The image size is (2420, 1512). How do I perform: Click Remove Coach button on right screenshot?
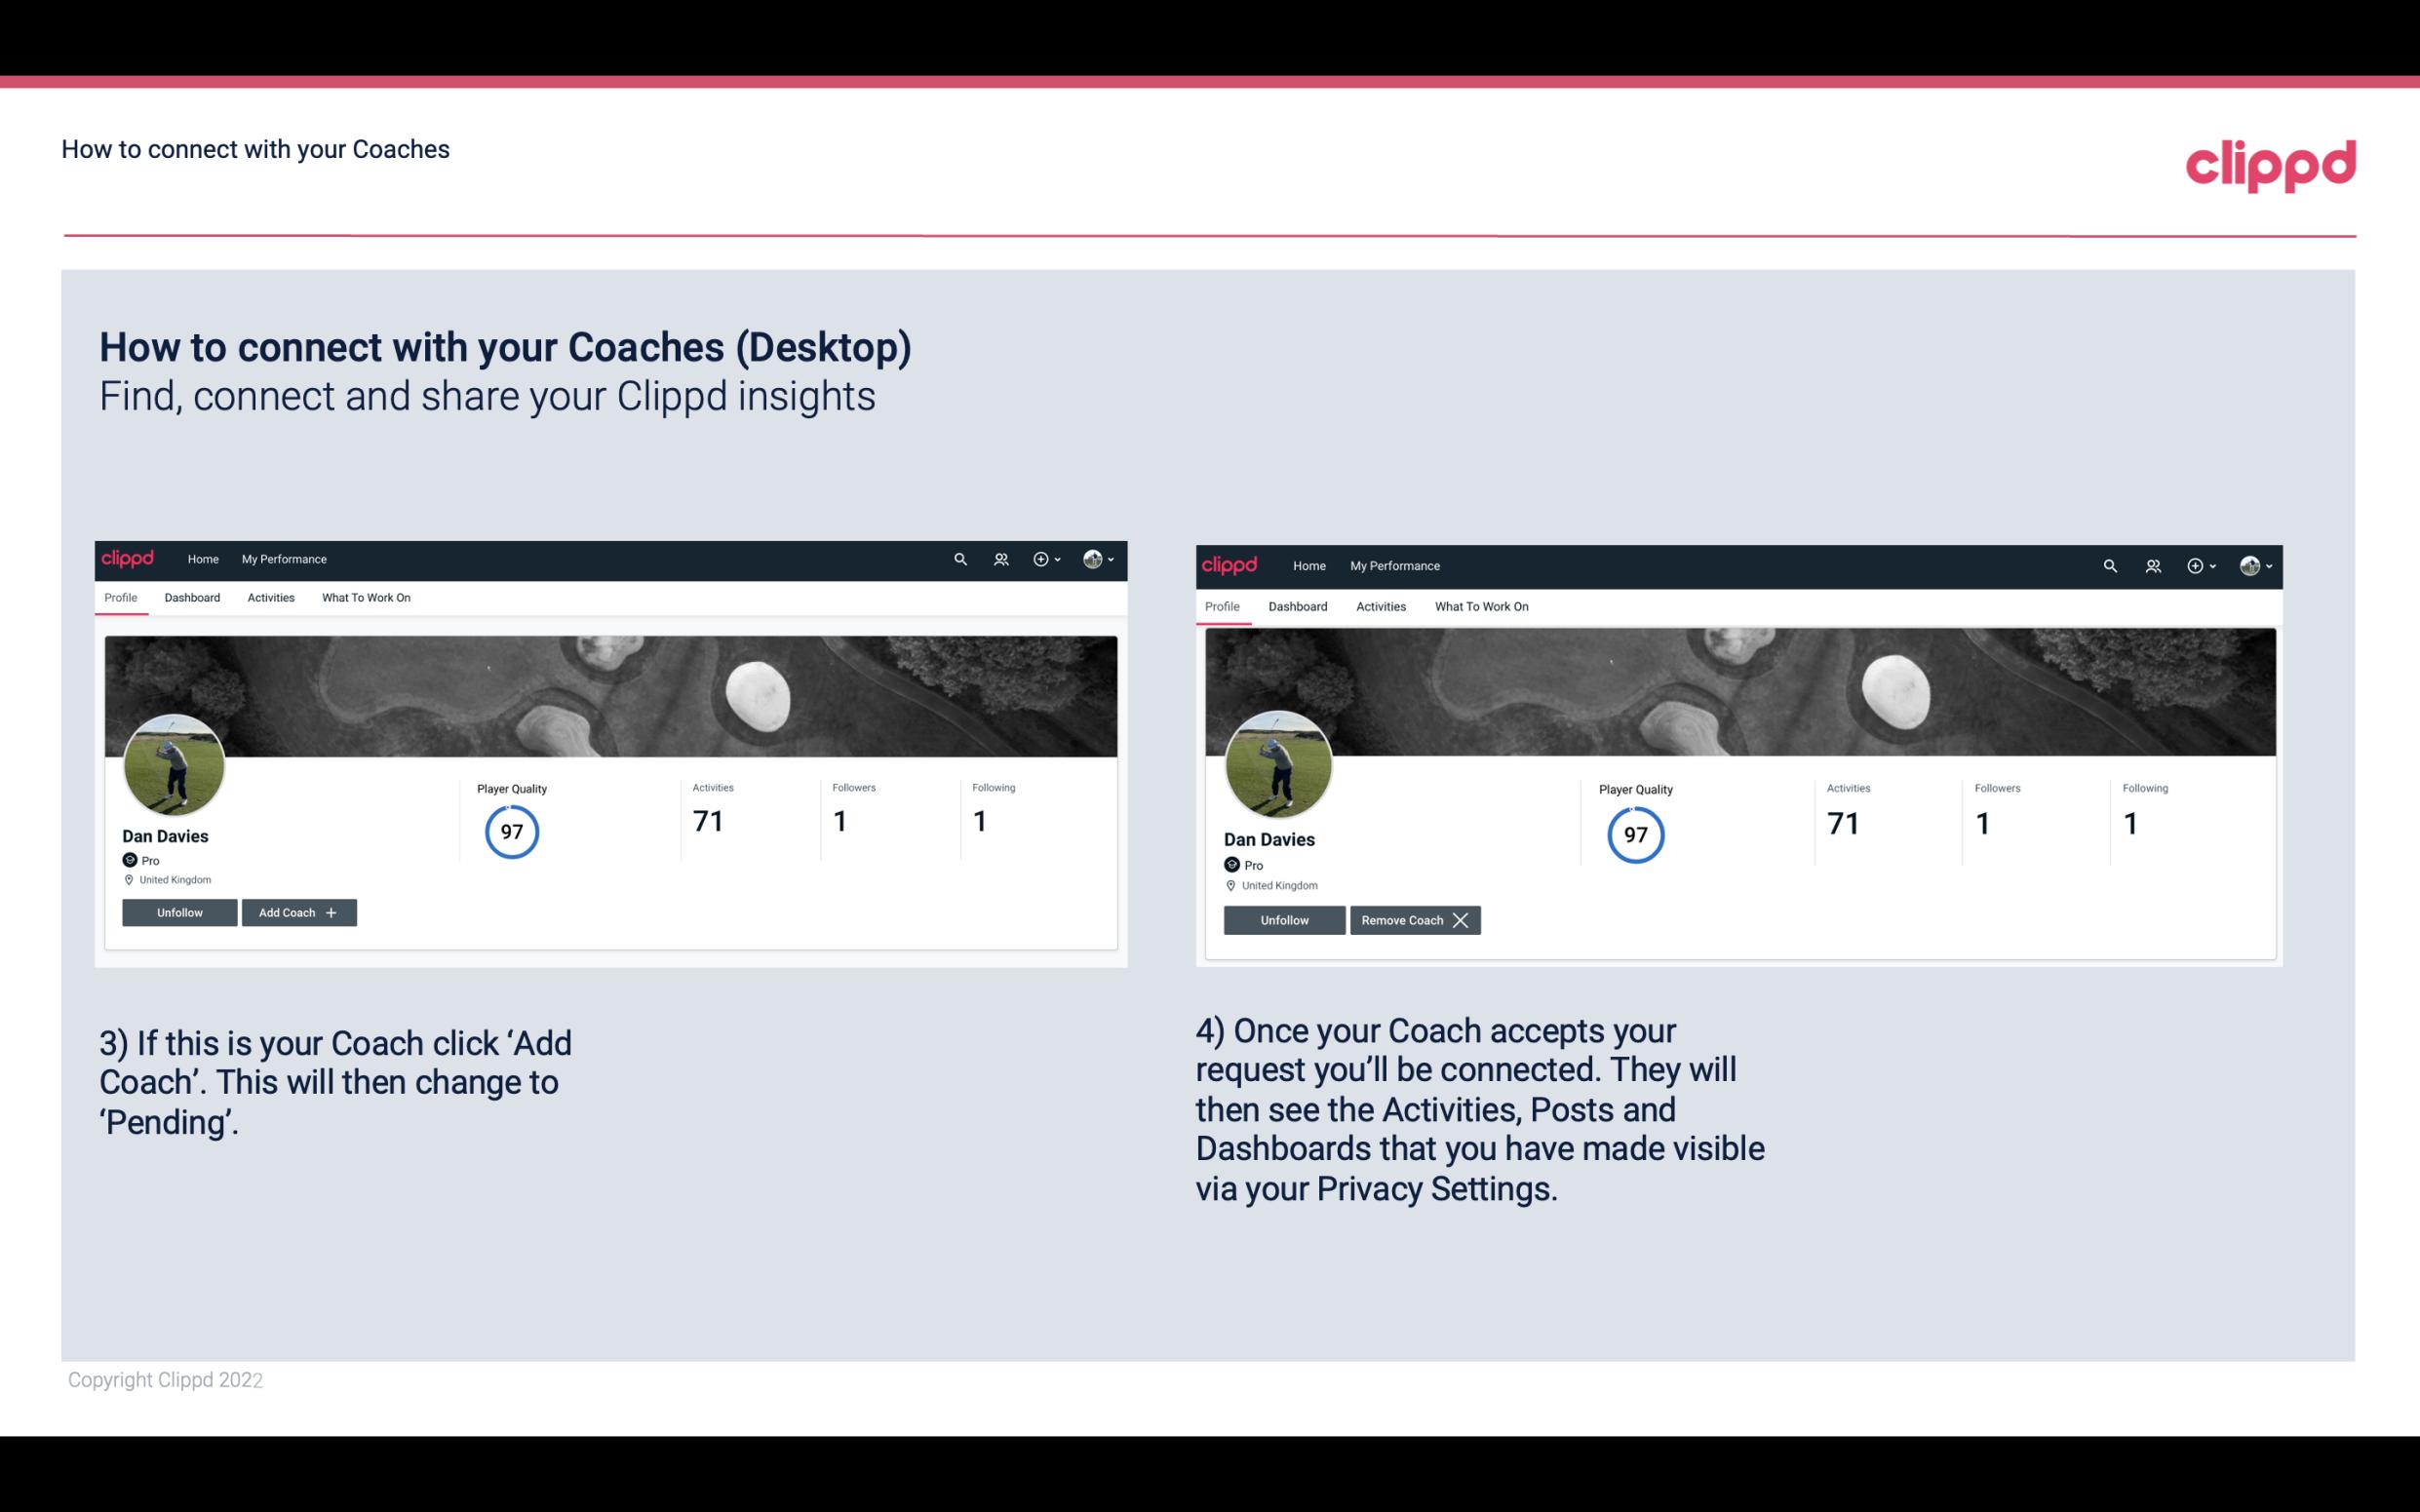click(1413, 919)
